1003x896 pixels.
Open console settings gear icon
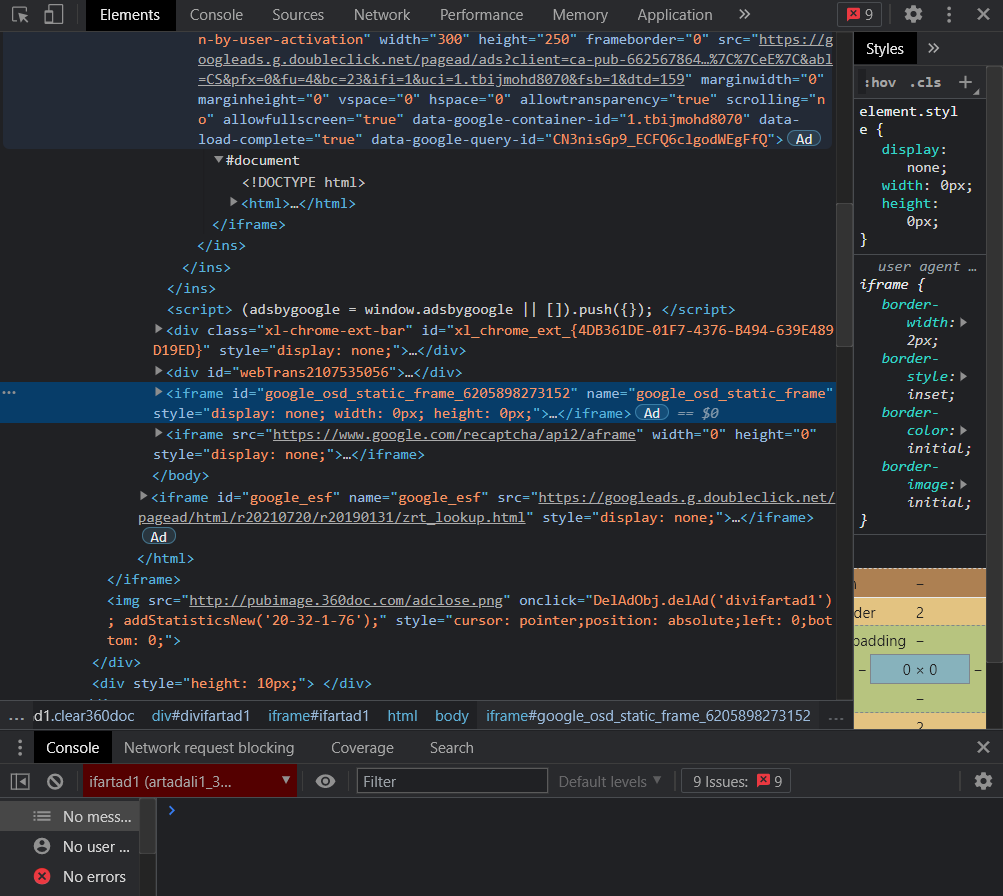pyautogui.click(x=983, y=781)
